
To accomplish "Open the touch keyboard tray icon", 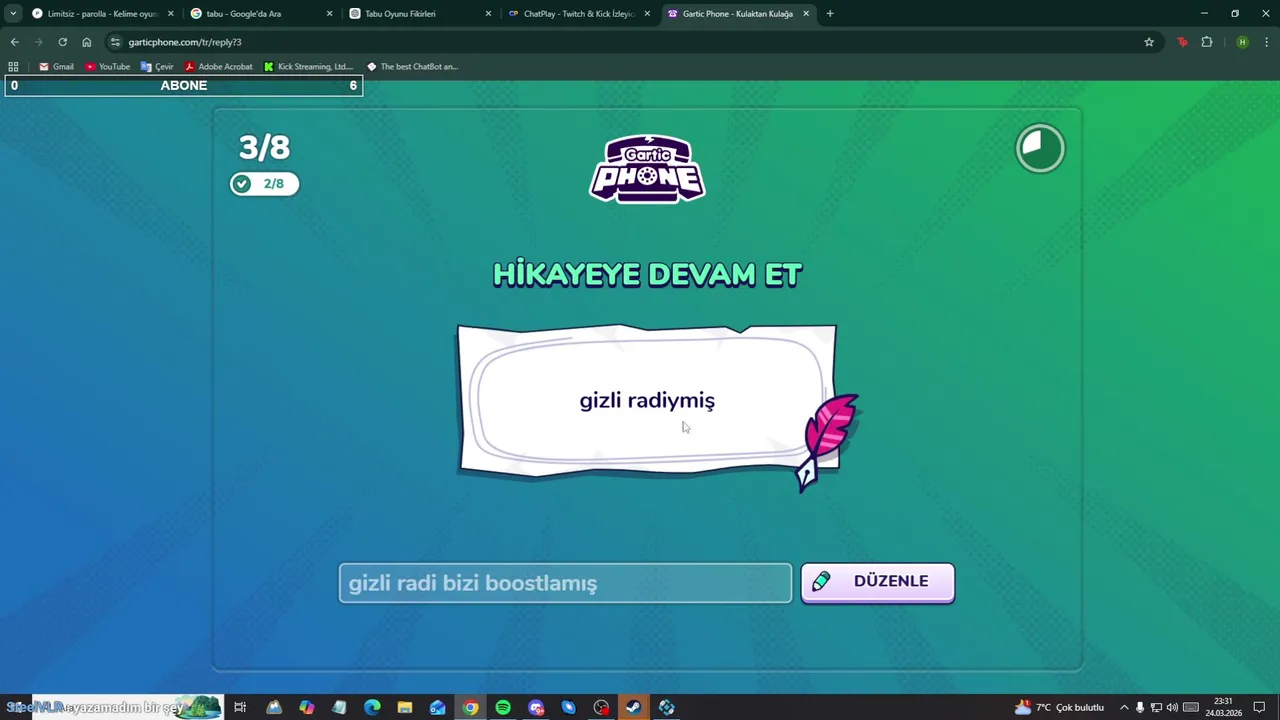I will click(1191, 708).
